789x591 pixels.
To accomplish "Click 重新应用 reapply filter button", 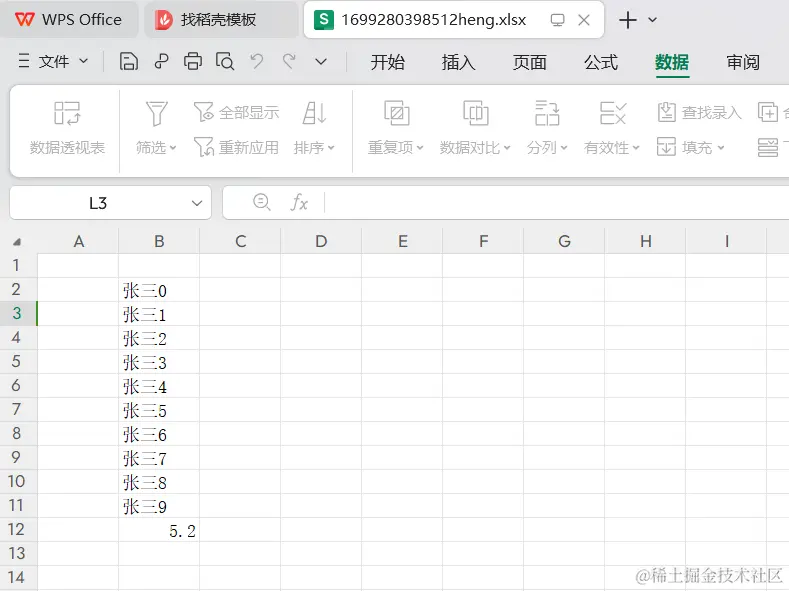I will point(236,147).
